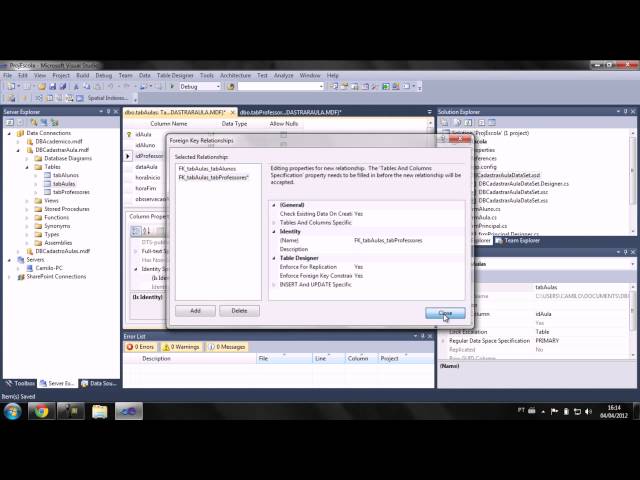The width and height of the screenshot is (640, 480).
Task: Select tabAlunos table
Action: click(x=65, y=175)
